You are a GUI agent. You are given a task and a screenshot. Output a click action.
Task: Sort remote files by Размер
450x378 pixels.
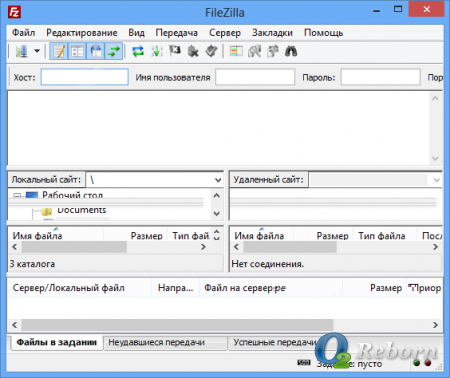pos(332,236)
